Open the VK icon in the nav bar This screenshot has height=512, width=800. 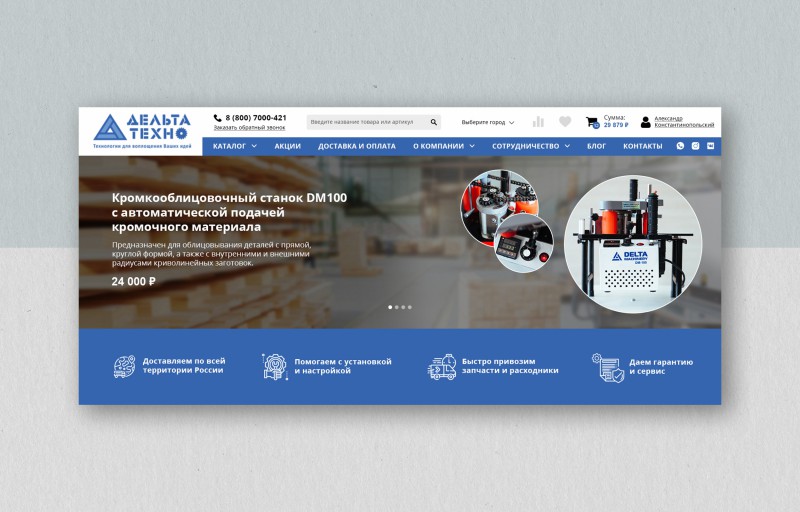[710, 146]
